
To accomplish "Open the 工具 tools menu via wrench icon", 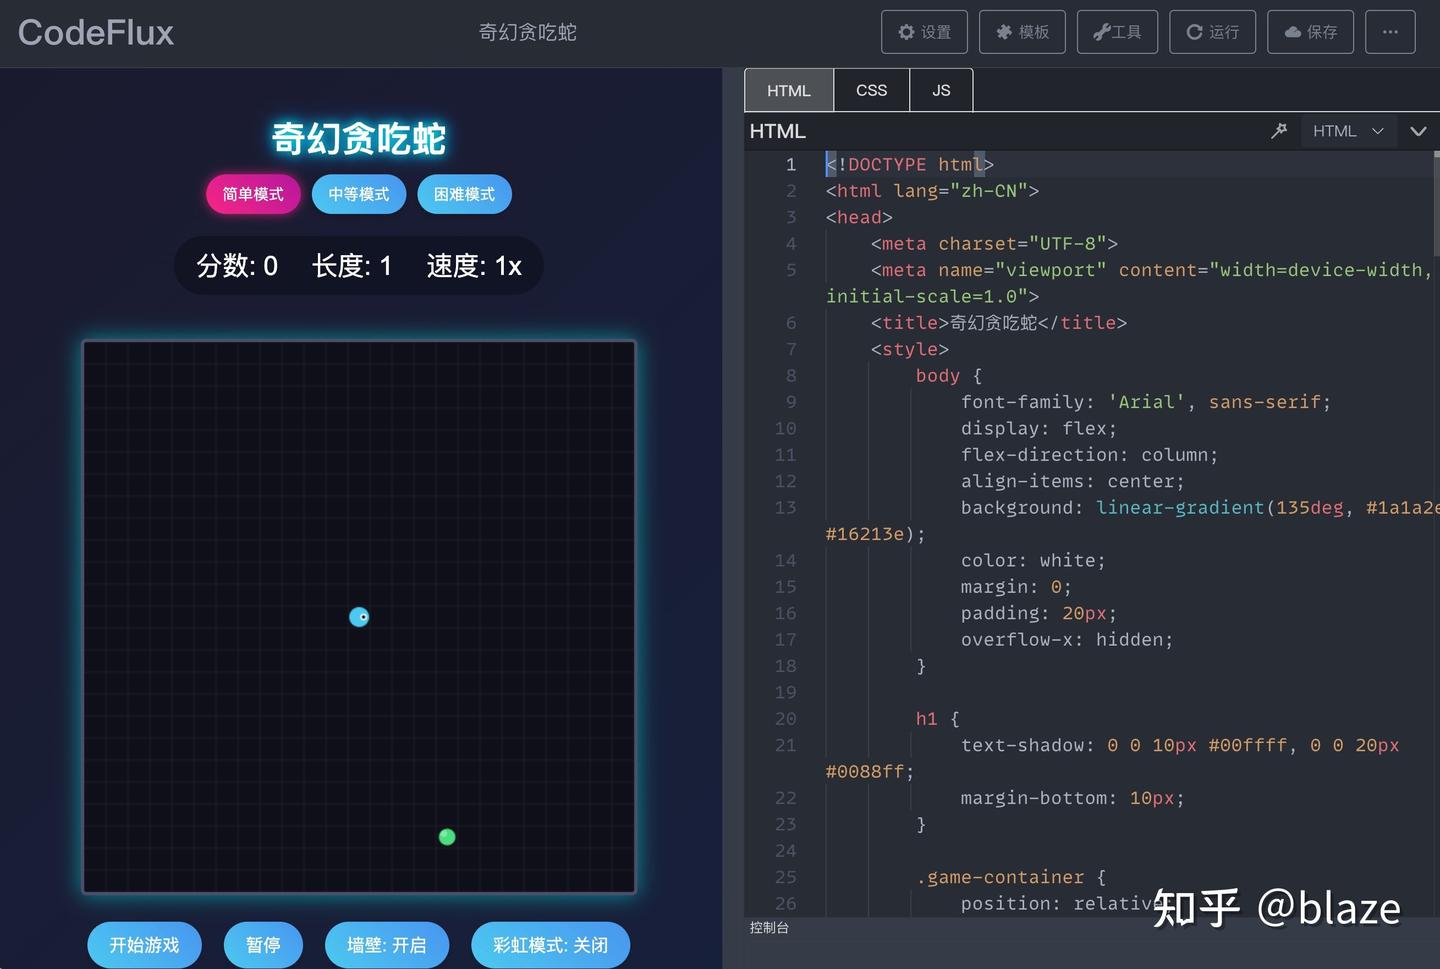I will point(1116,31).
